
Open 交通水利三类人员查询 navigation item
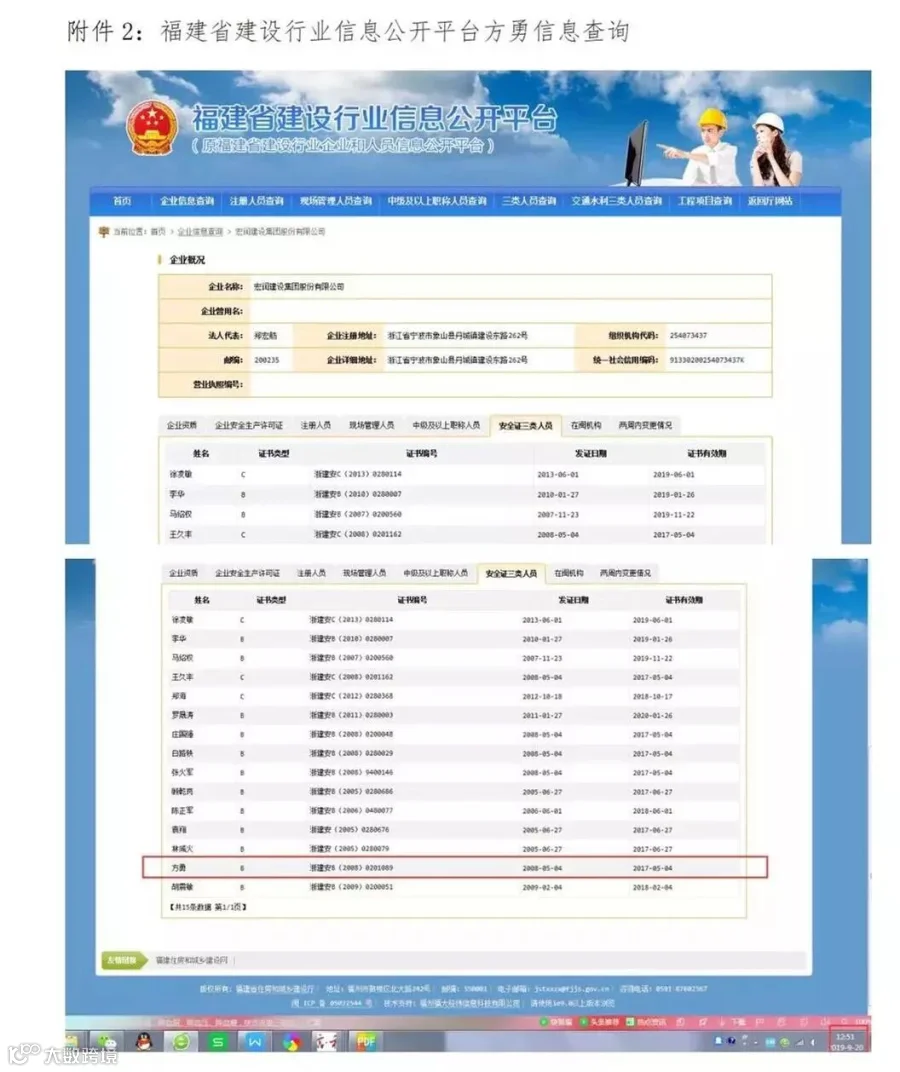click(616, 201)
